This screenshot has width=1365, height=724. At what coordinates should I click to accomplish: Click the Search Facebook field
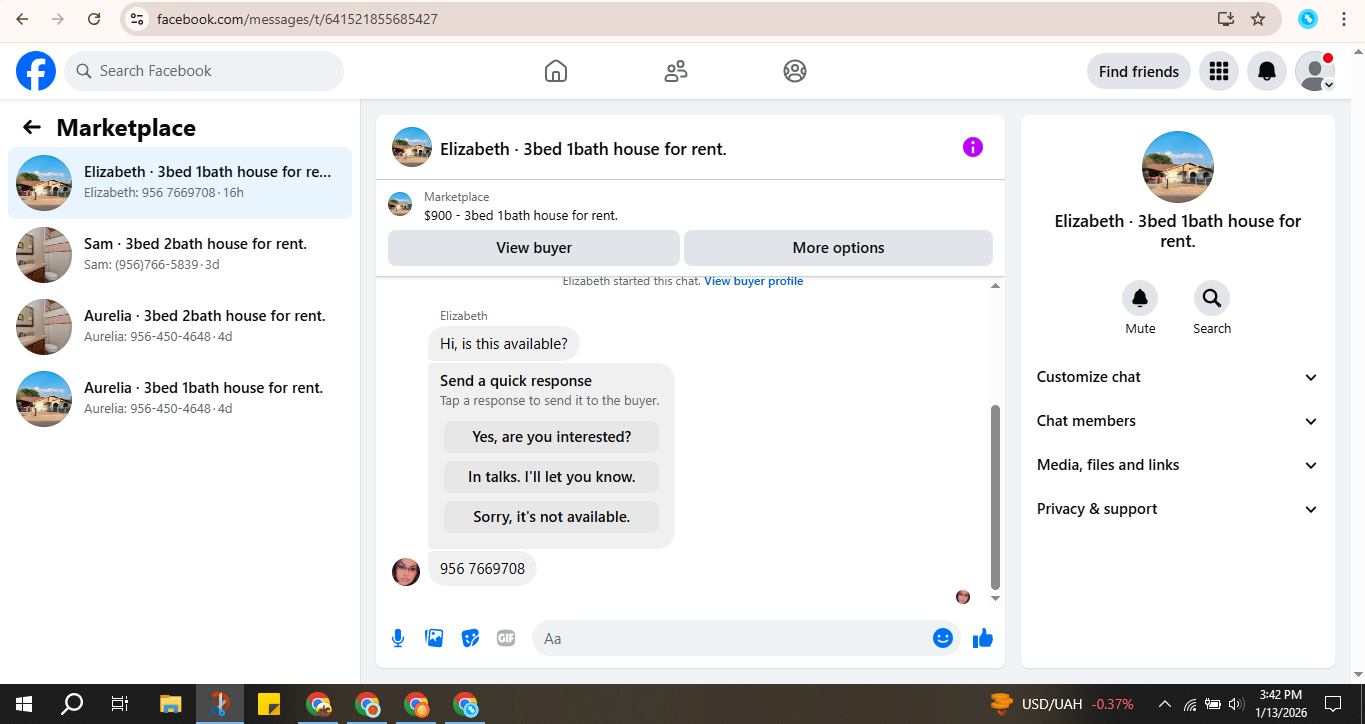click(x=204, y=71)
